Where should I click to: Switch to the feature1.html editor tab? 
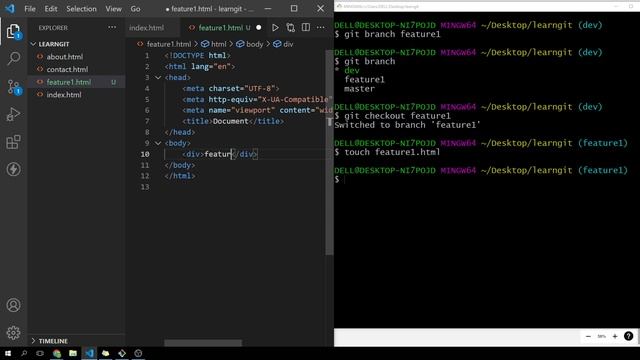coord(220,28)
